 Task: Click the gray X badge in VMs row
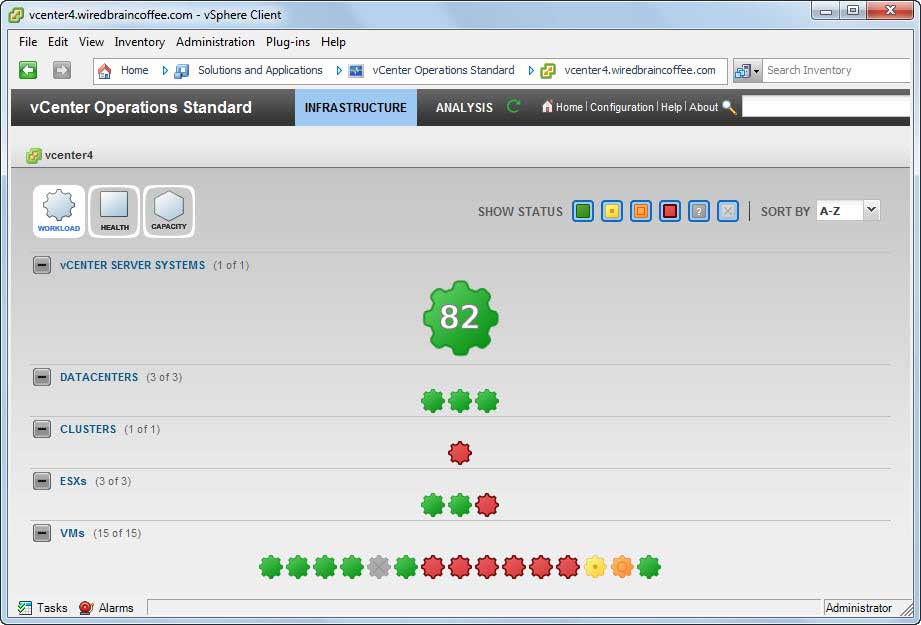click(x=379, y=567)
